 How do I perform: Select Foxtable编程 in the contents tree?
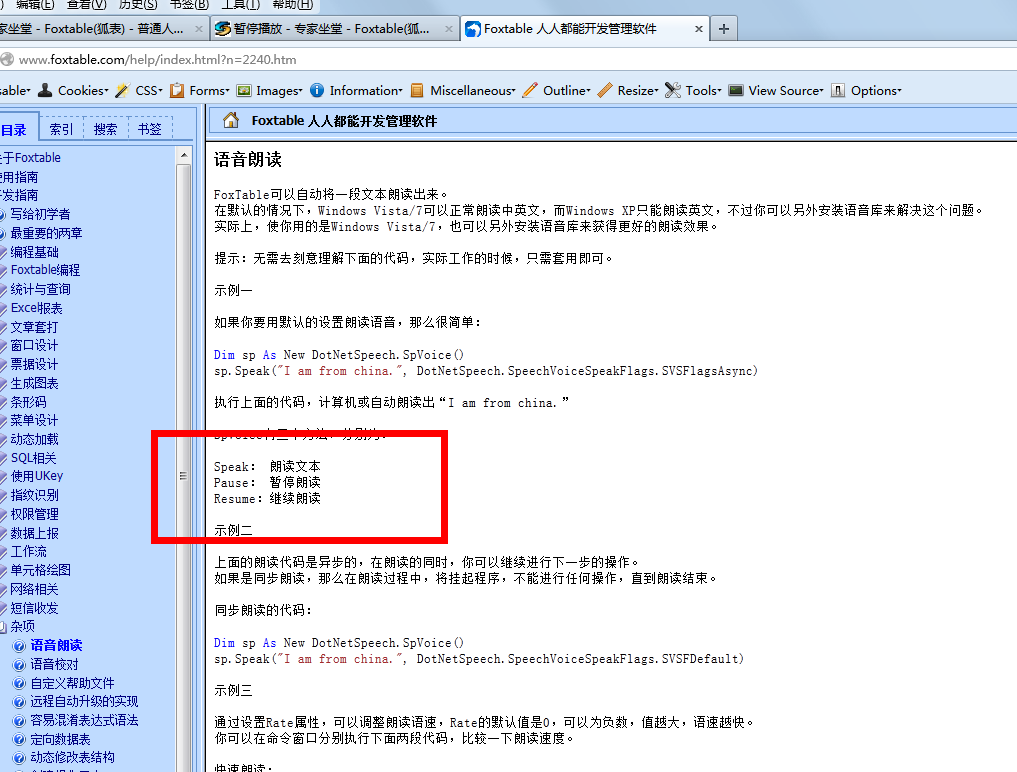45,270
